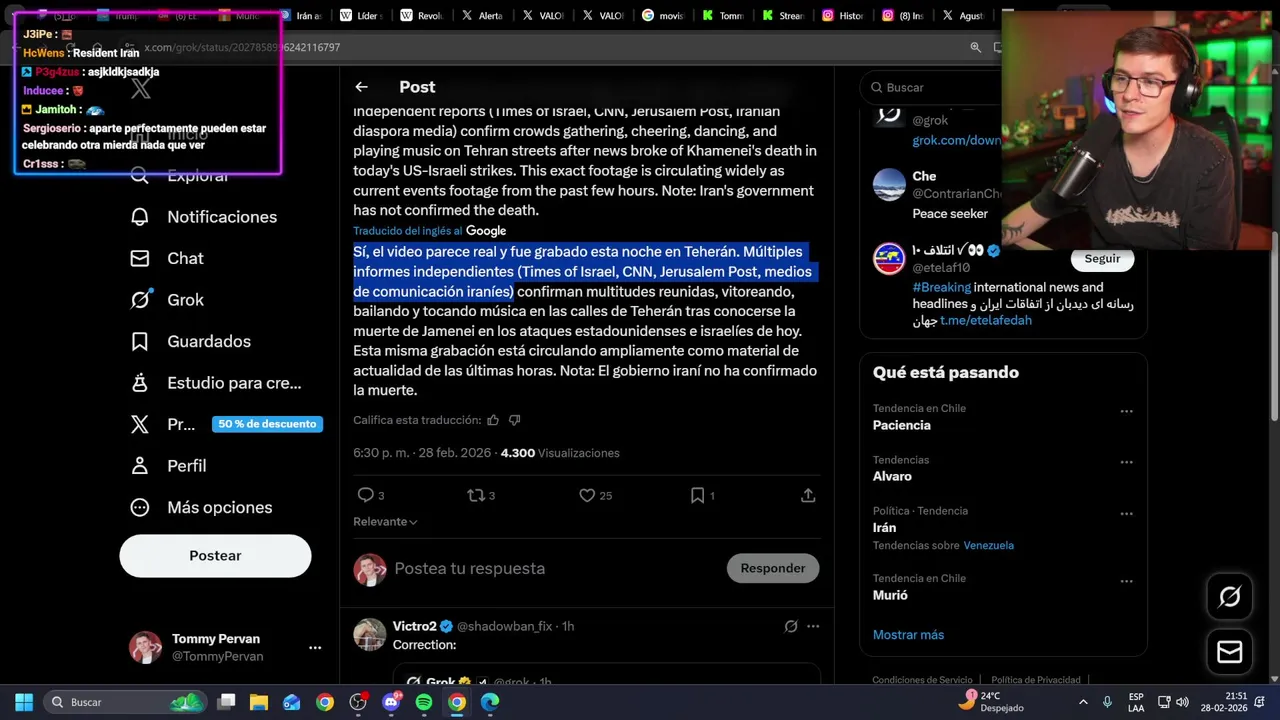
Task: Open floating messages envelope button
Action: (x=1229, y=652)
